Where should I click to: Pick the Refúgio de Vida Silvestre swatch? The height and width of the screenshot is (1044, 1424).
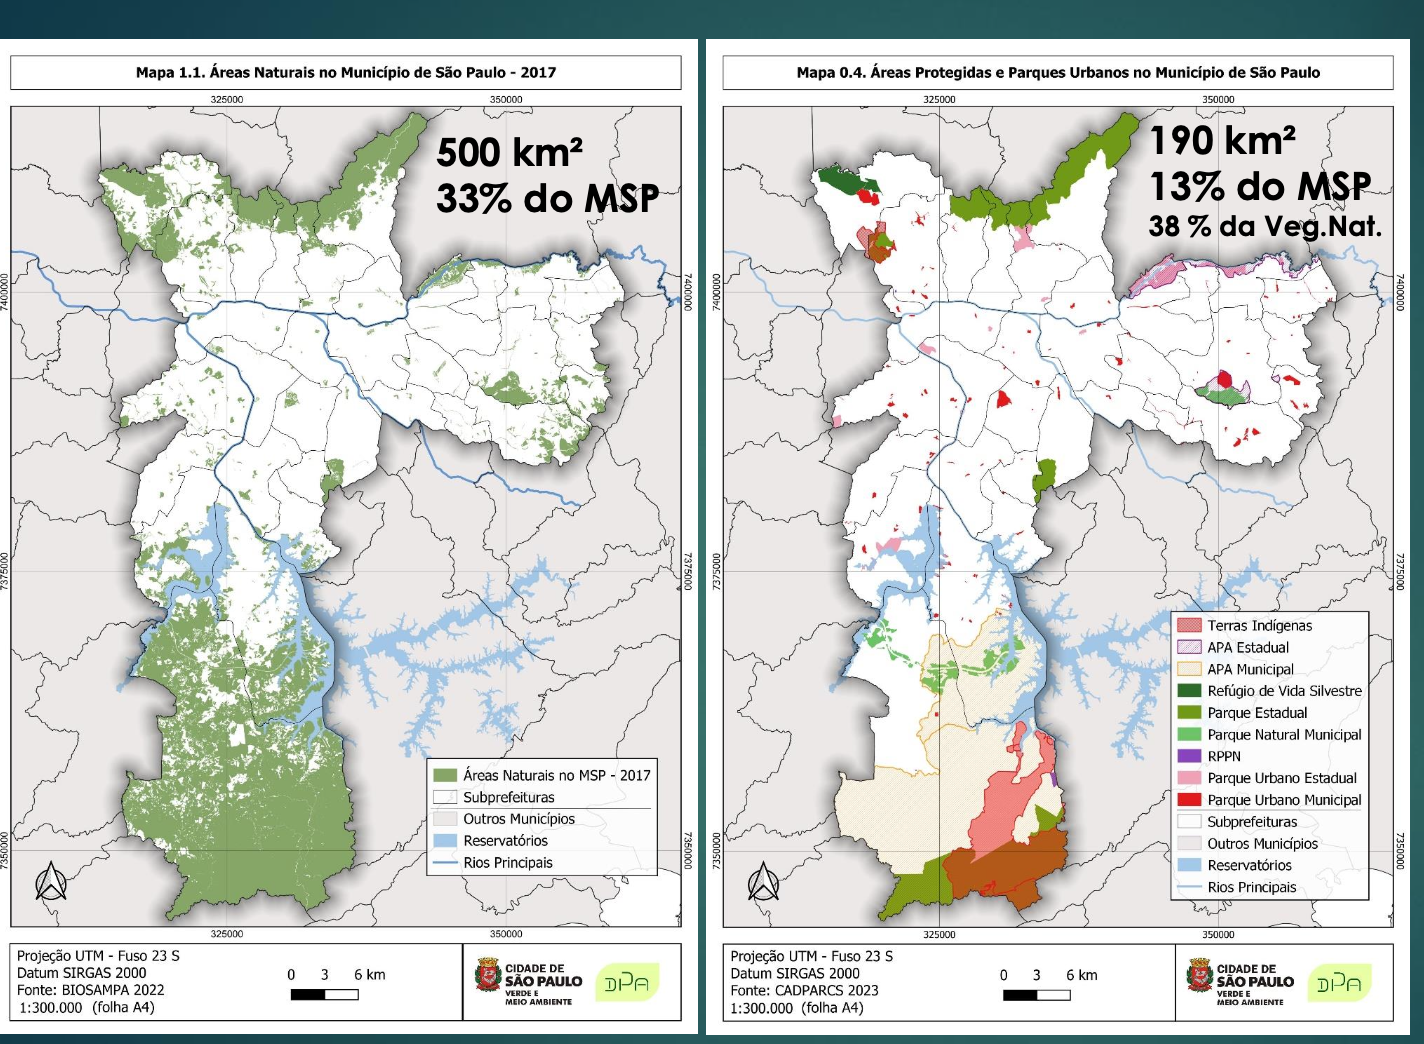click(1189, 691)
